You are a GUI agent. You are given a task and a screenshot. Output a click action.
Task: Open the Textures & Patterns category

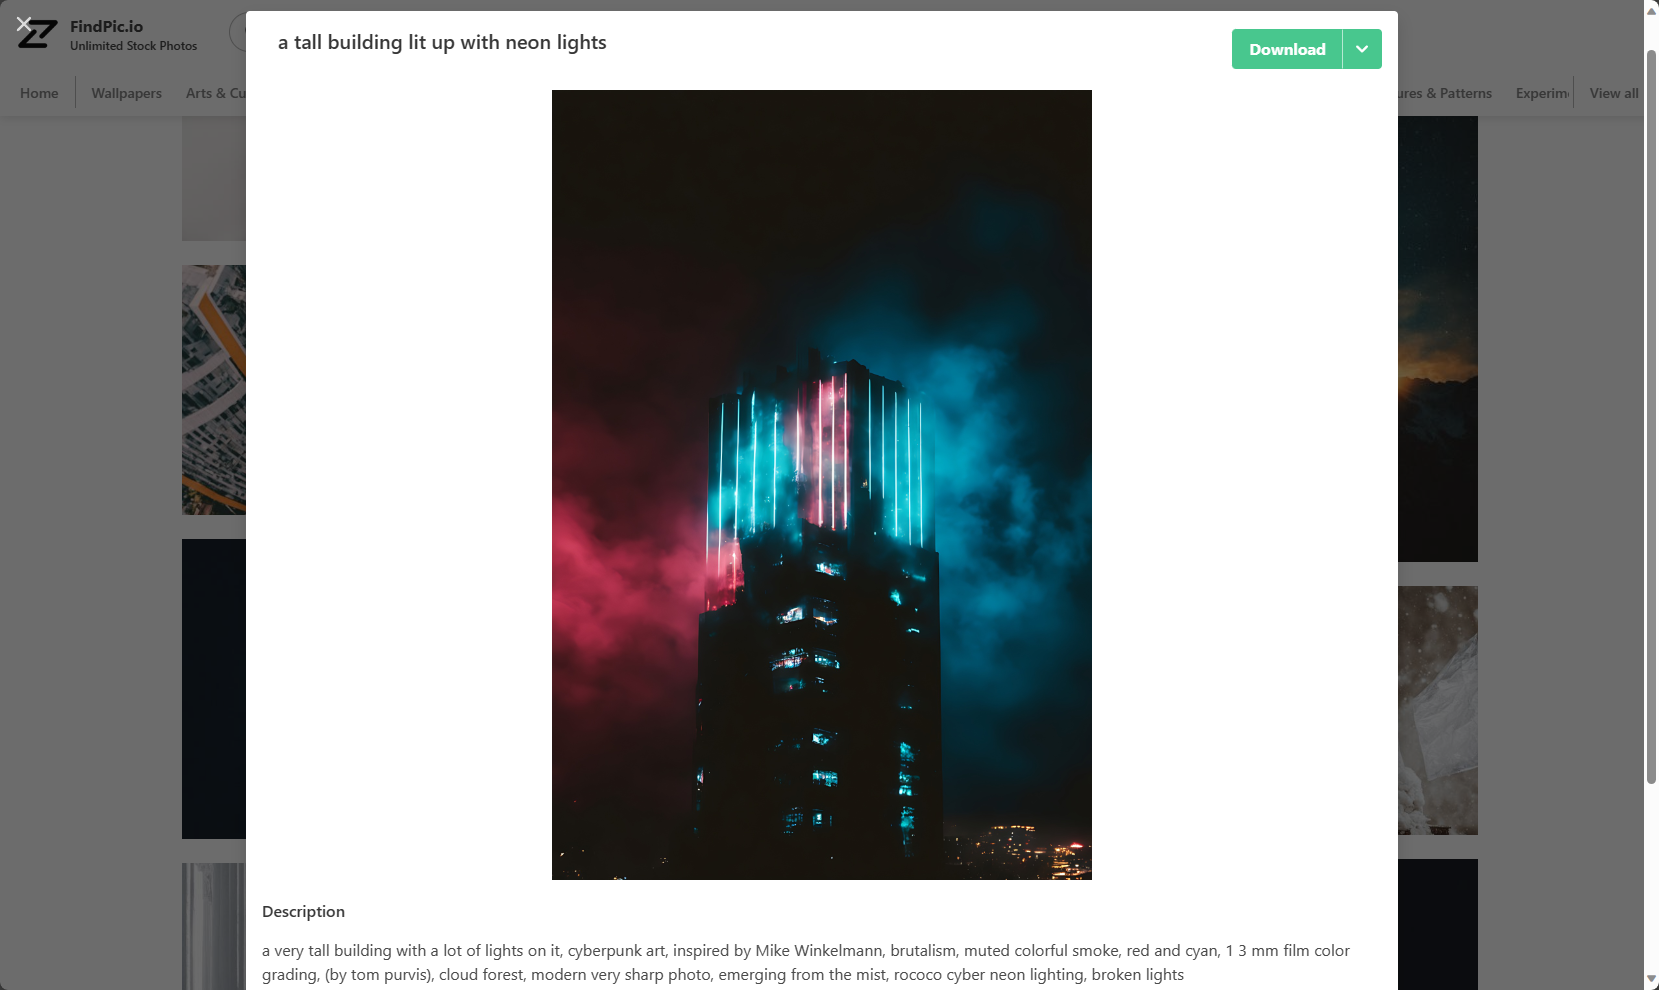(1445, 93)
